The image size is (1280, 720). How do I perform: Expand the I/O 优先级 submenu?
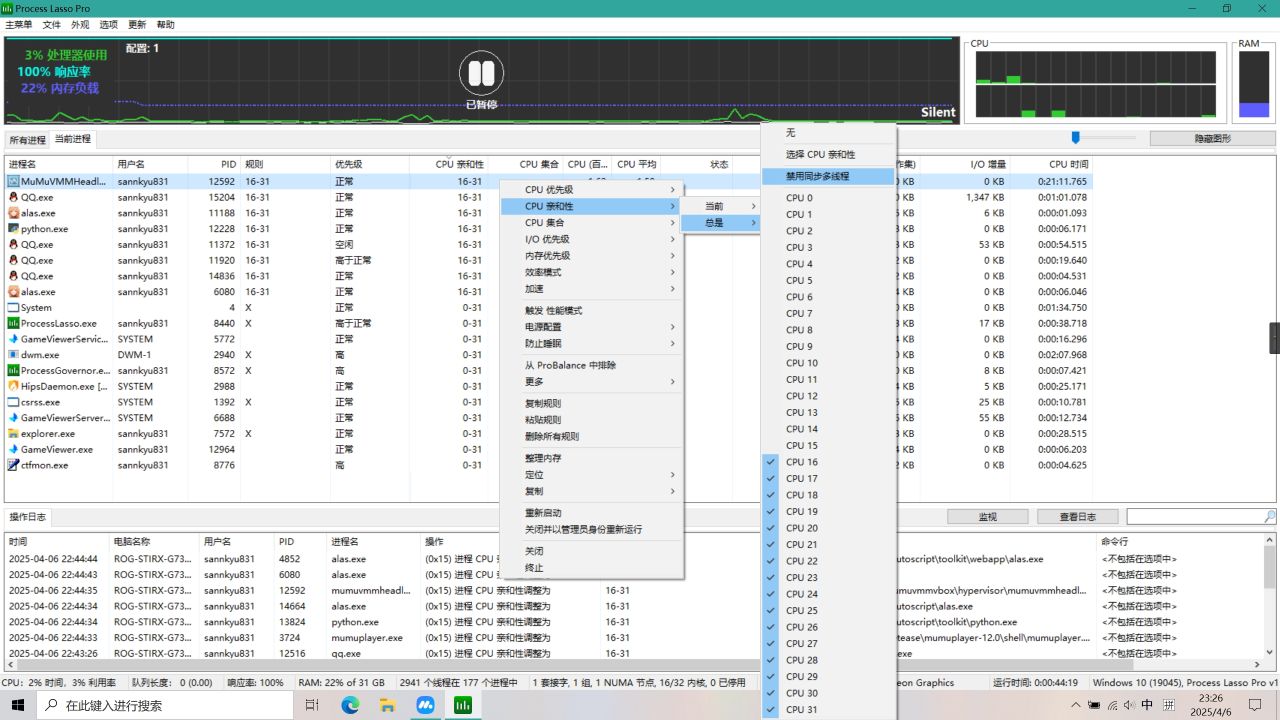pyautogui.click(x=591, y=239)
